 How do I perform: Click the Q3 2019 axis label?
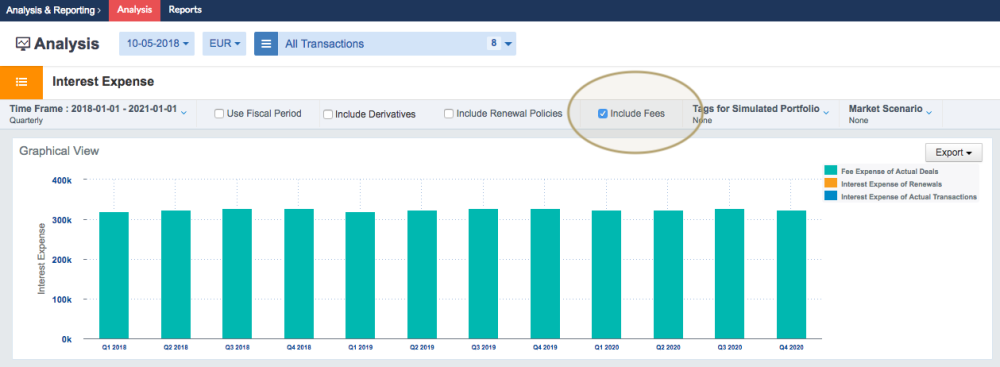pos(483,348)
